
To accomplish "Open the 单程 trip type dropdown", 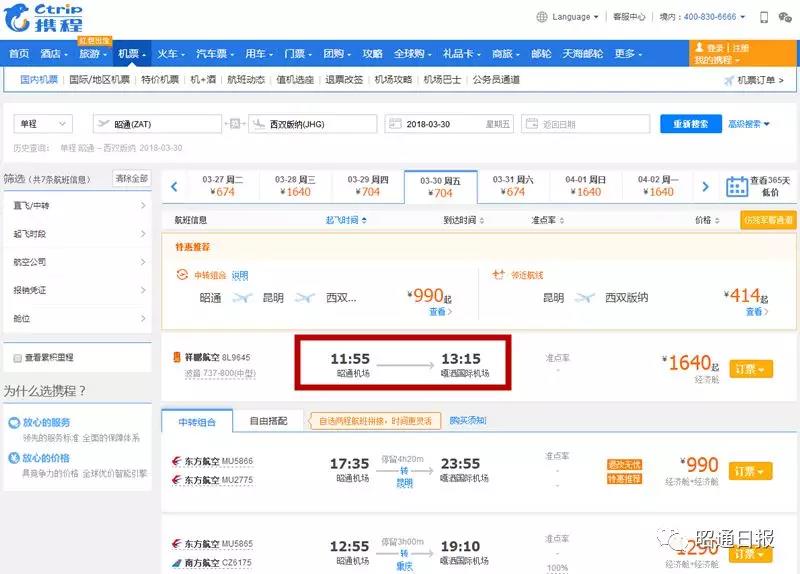I will tap(43, 124).
